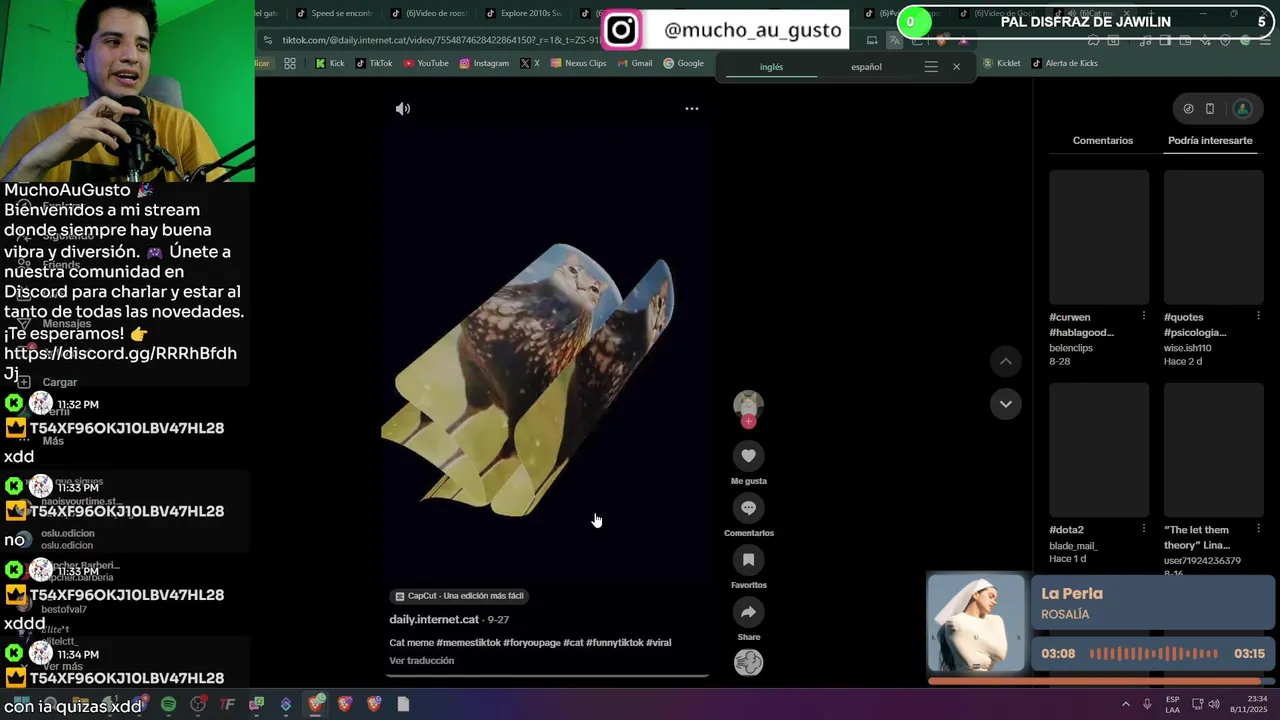Image resolution: width=1280 pixels, height=720 pixels.
Task: Open daily.internet.cat profile link
Action: [434, 620]
